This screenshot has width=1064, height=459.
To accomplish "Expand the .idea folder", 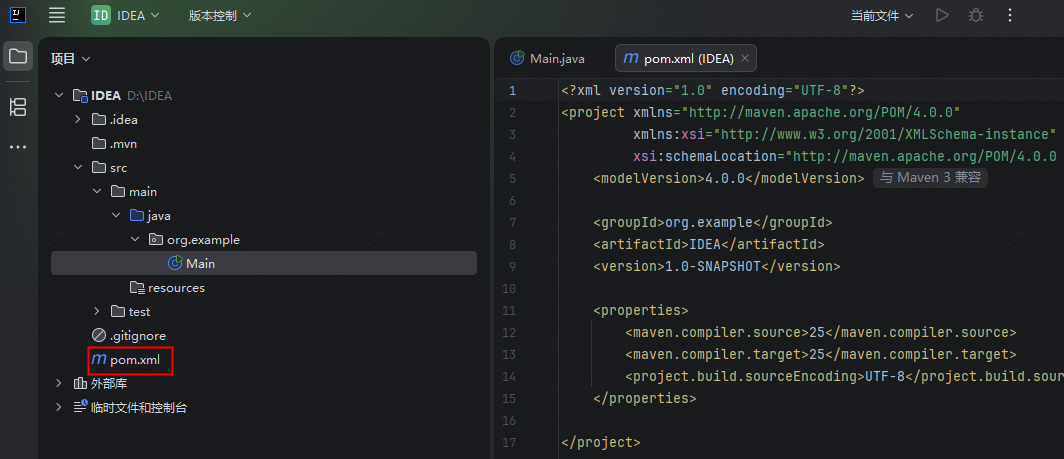I will coord(78,119).
